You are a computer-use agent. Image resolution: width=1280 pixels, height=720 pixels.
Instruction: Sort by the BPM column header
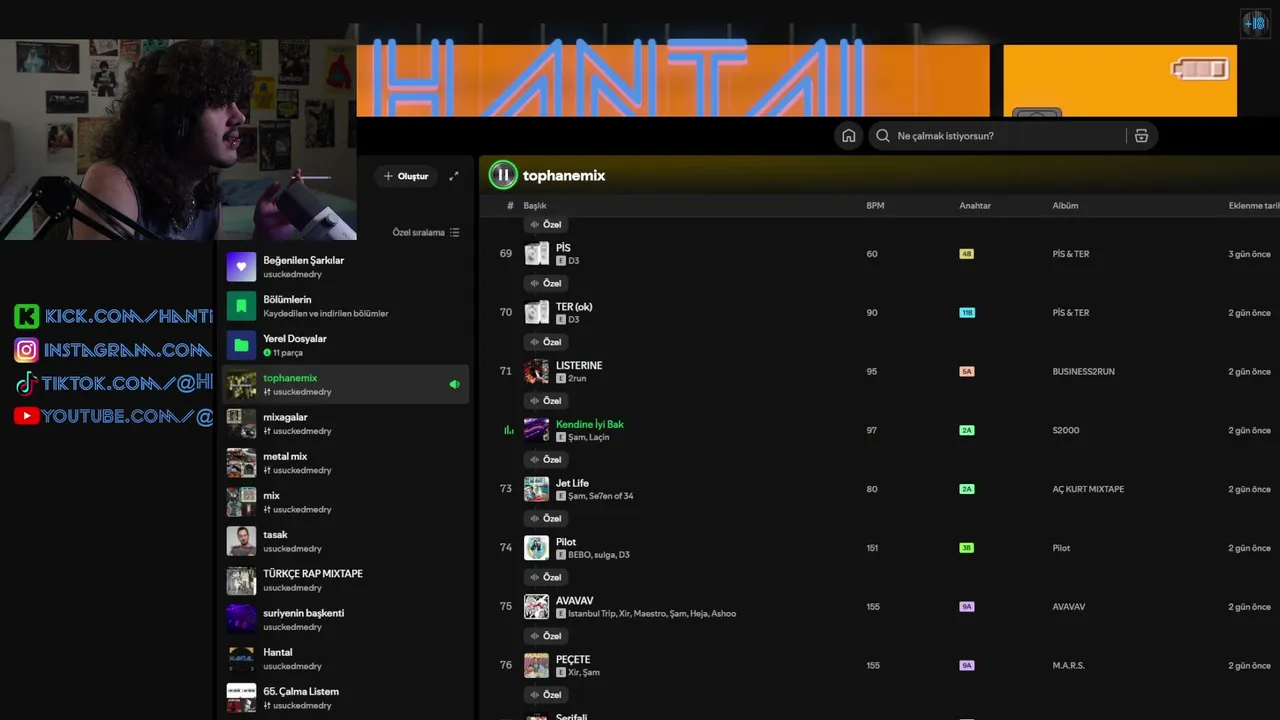pyautogui.click(x=875, y=206)
